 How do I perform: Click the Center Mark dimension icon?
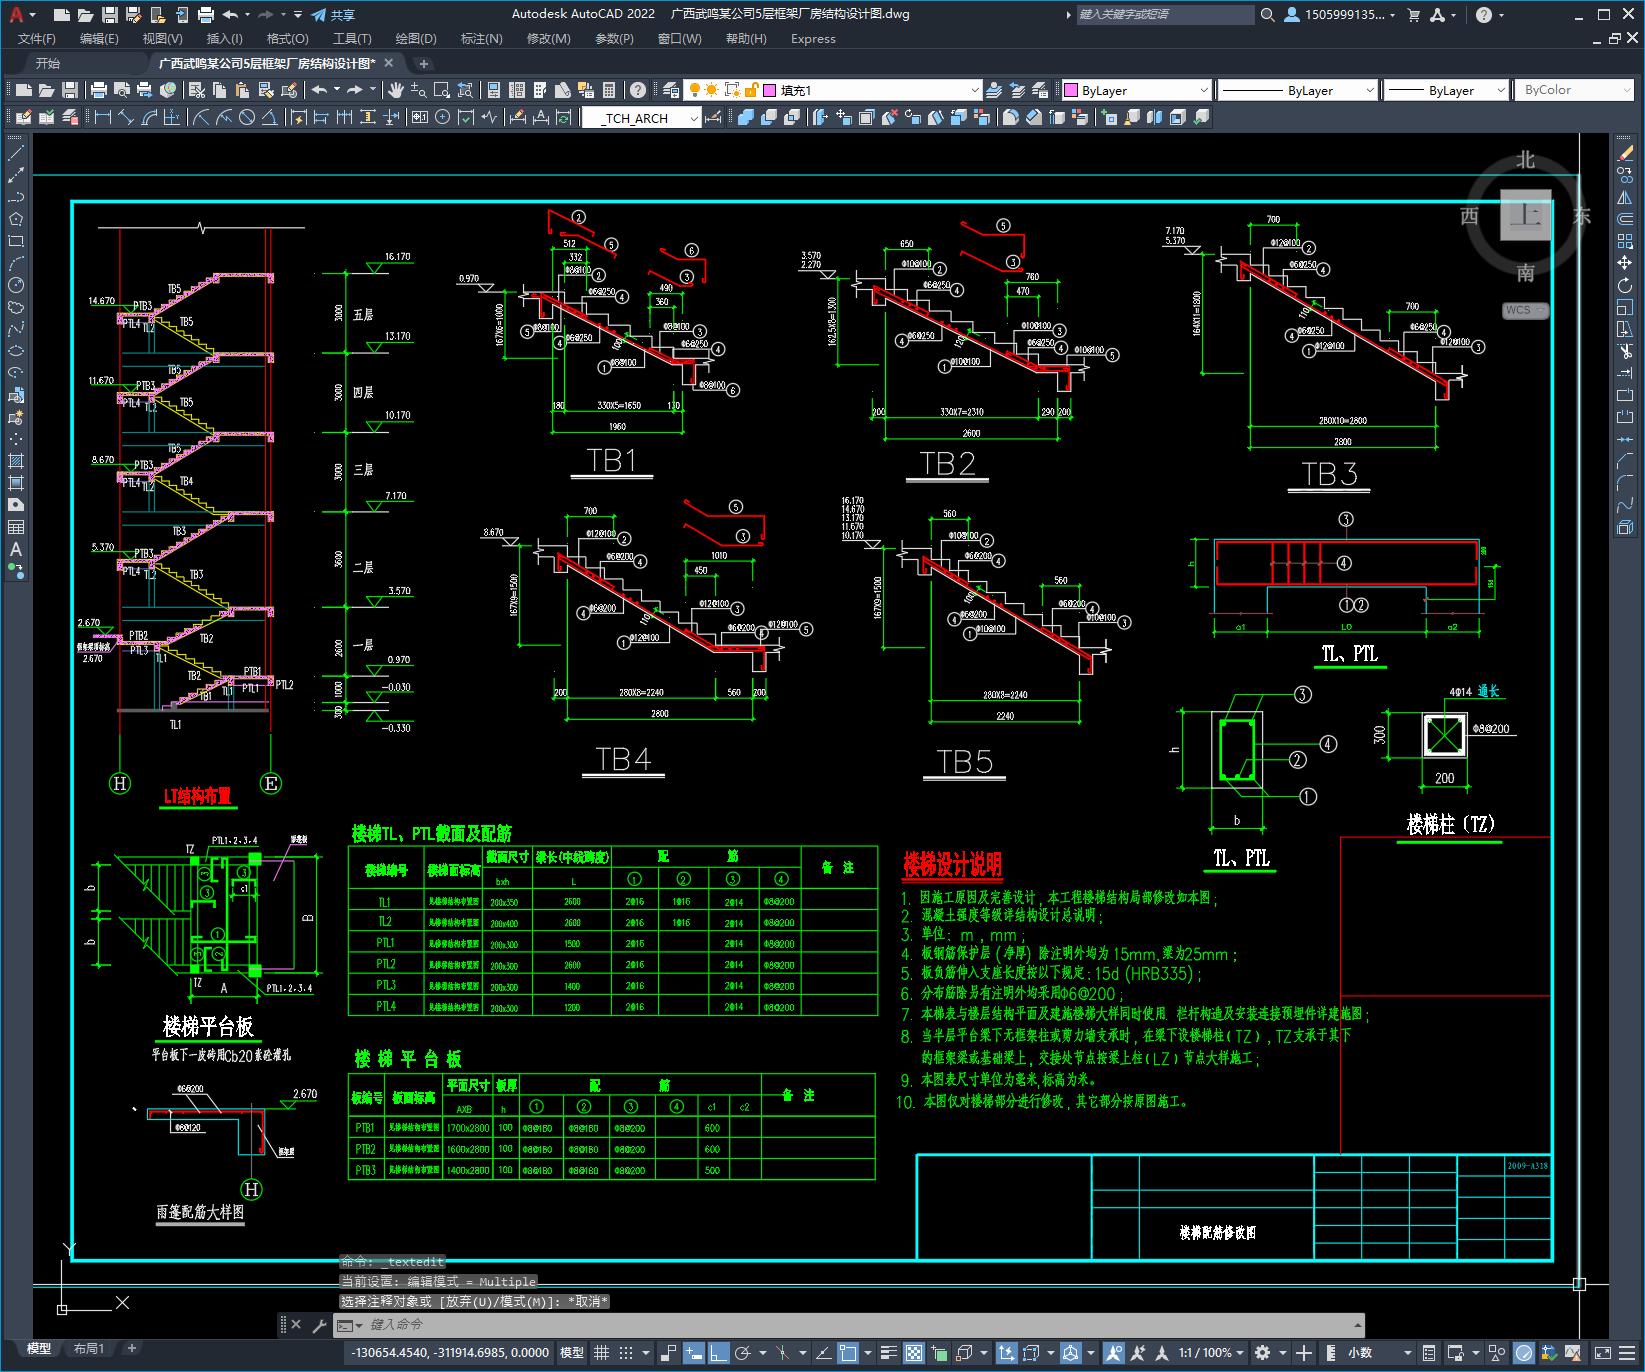click(x=443, y=117)
